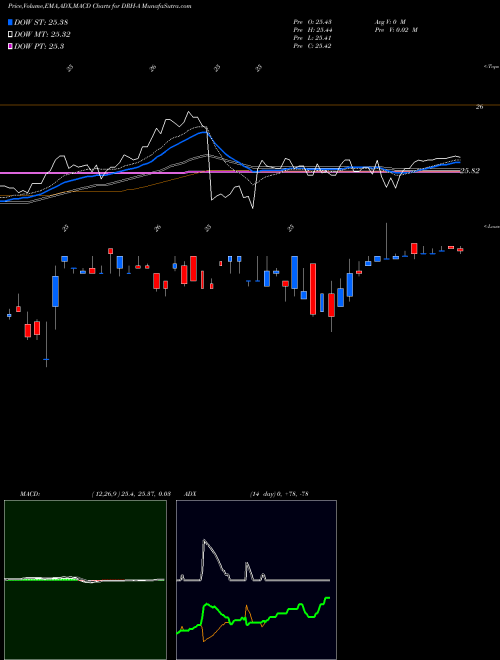The height and width of the screenshot is (660, 500).
Task: Open the green MACD indicator chart
Action: pyautogui.click(x=85, y=580)
